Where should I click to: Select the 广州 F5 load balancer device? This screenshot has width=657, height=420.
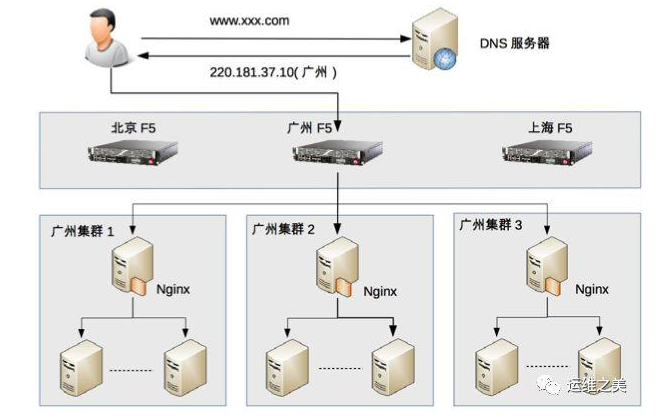click(338, 153)
